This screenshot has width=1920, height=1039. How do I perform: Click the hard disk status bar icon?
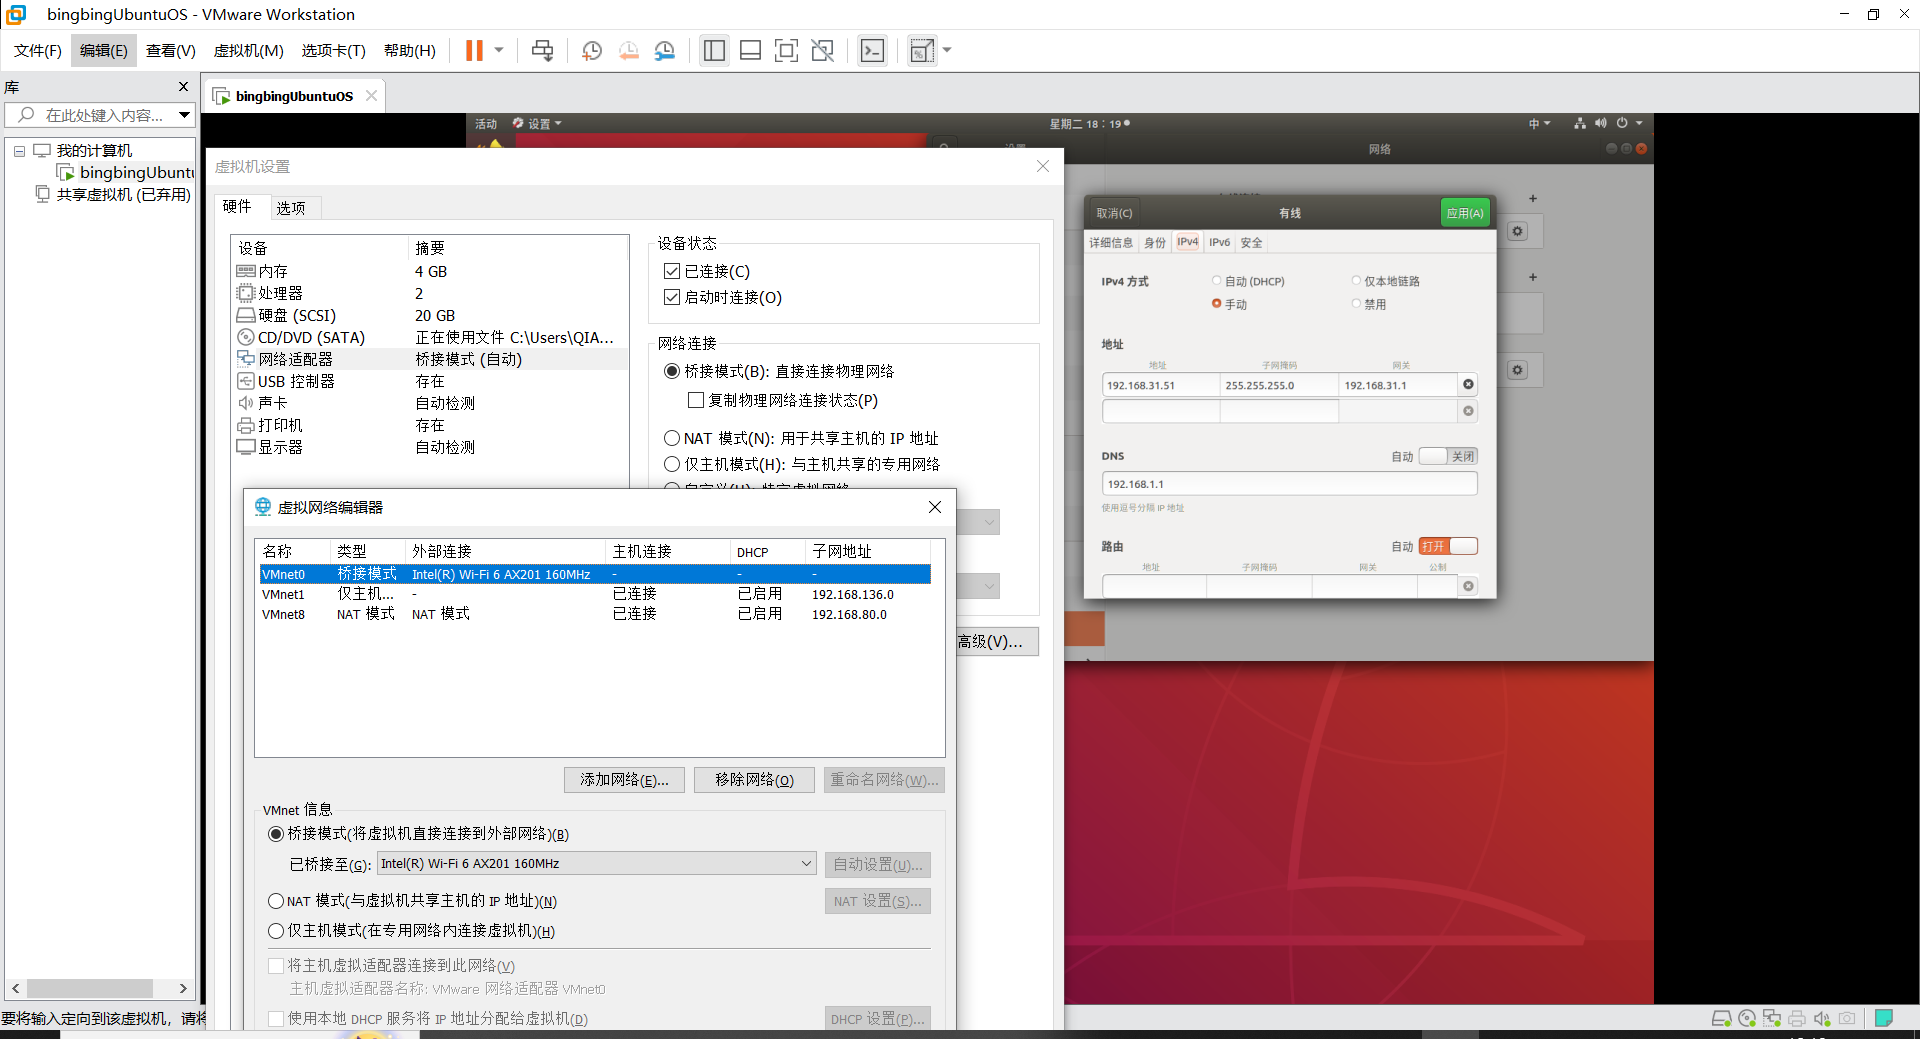click(1721, 1018)
